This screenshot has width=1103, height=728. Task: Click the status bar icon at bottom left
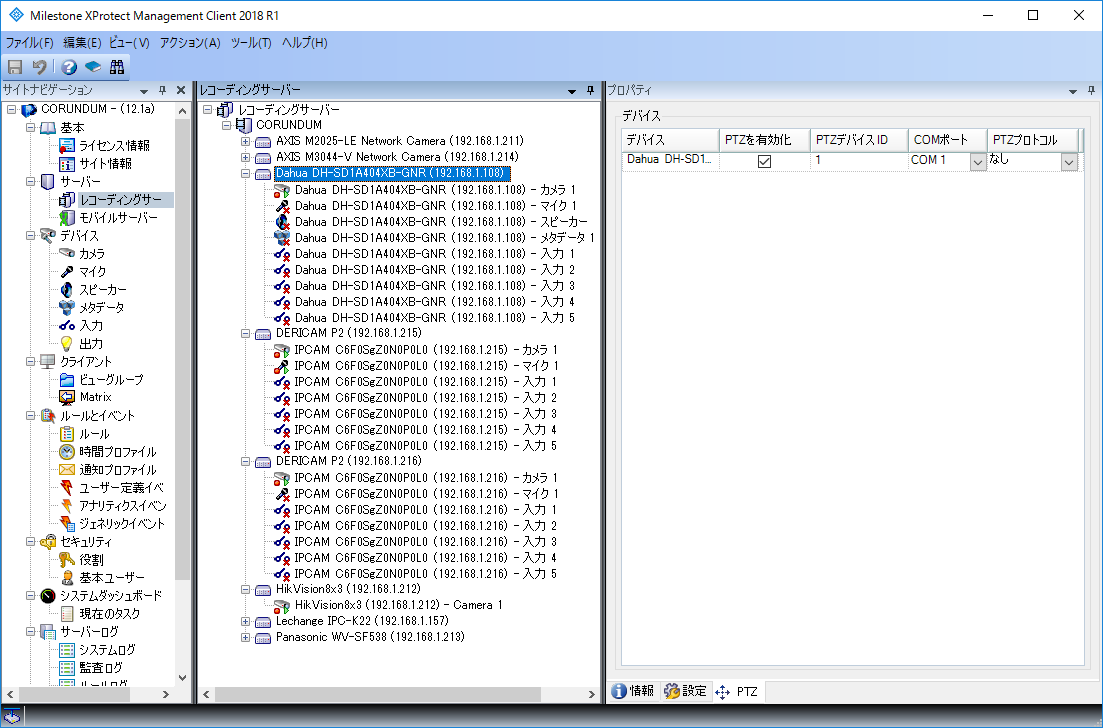coord(12,717)
